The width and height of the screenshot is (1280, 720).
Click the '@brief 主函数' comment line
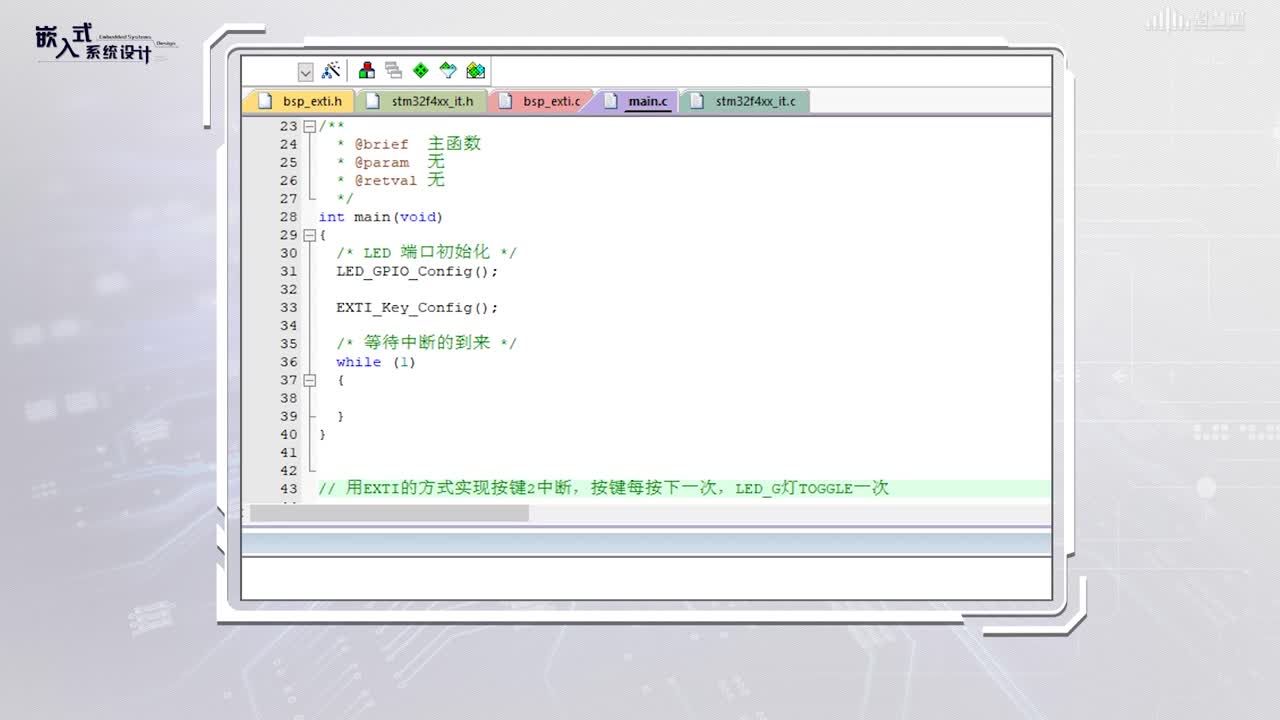point(409,144)
